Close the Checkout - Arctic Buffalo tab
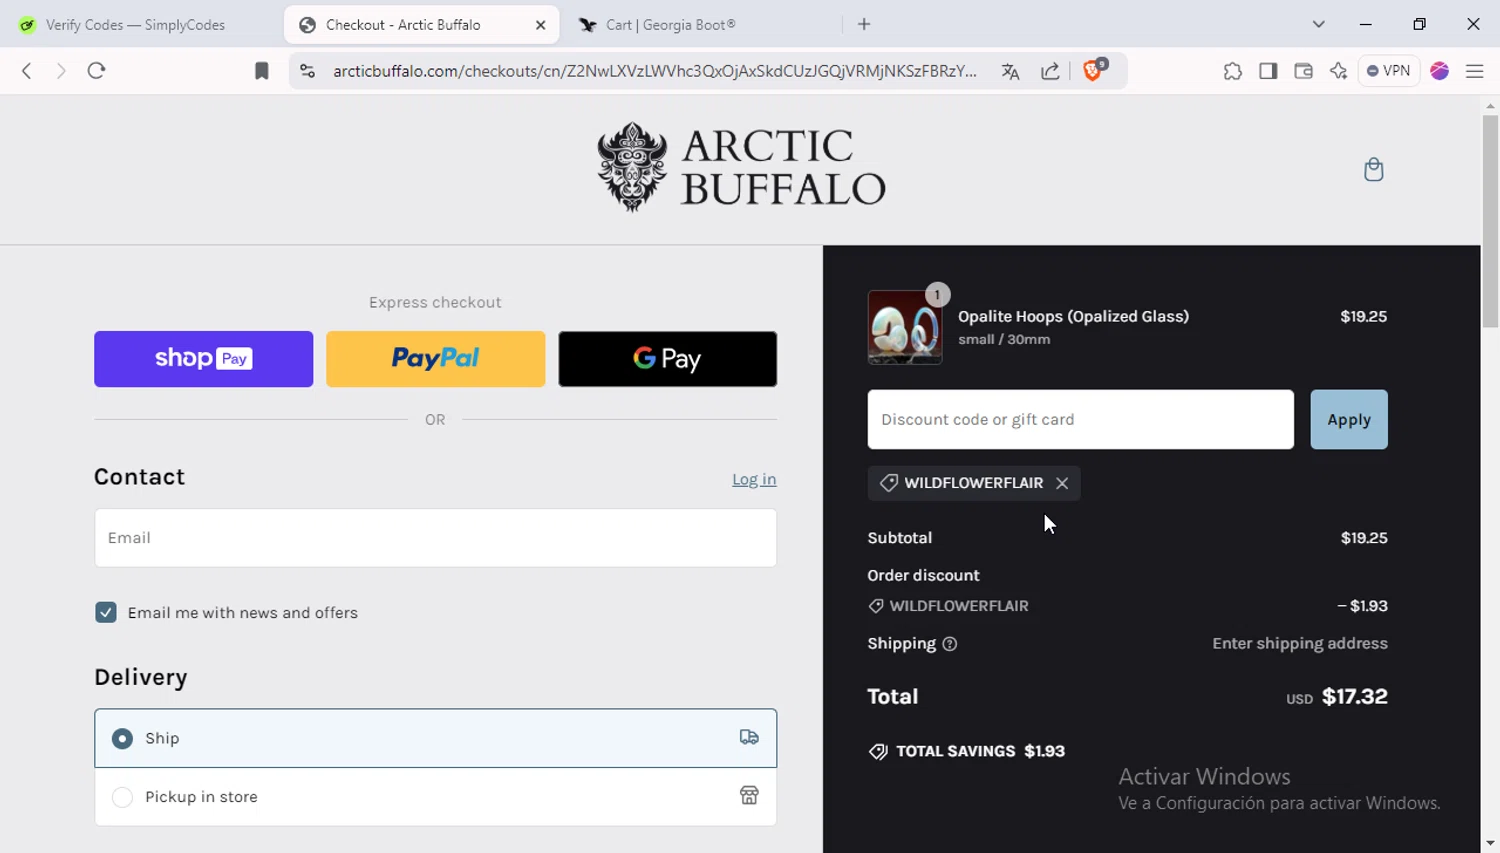 [540, 25]
